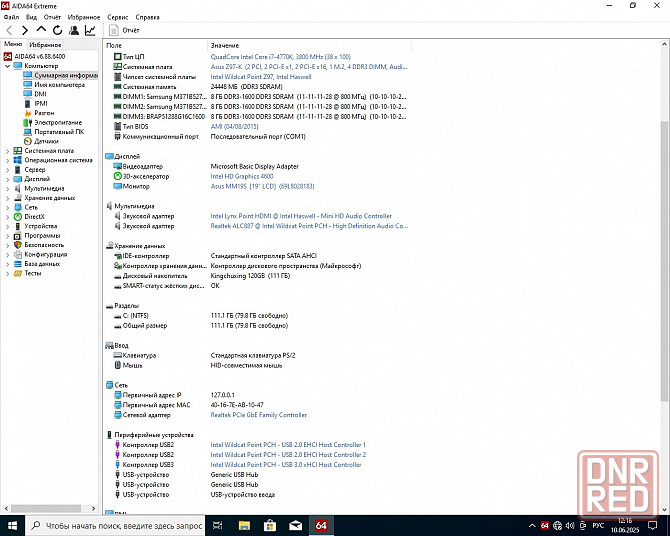This screenshot has height=536, width=670.
Task: Go up one level with the up arrow
Action: pyautogui.click(x=41, y=29)
